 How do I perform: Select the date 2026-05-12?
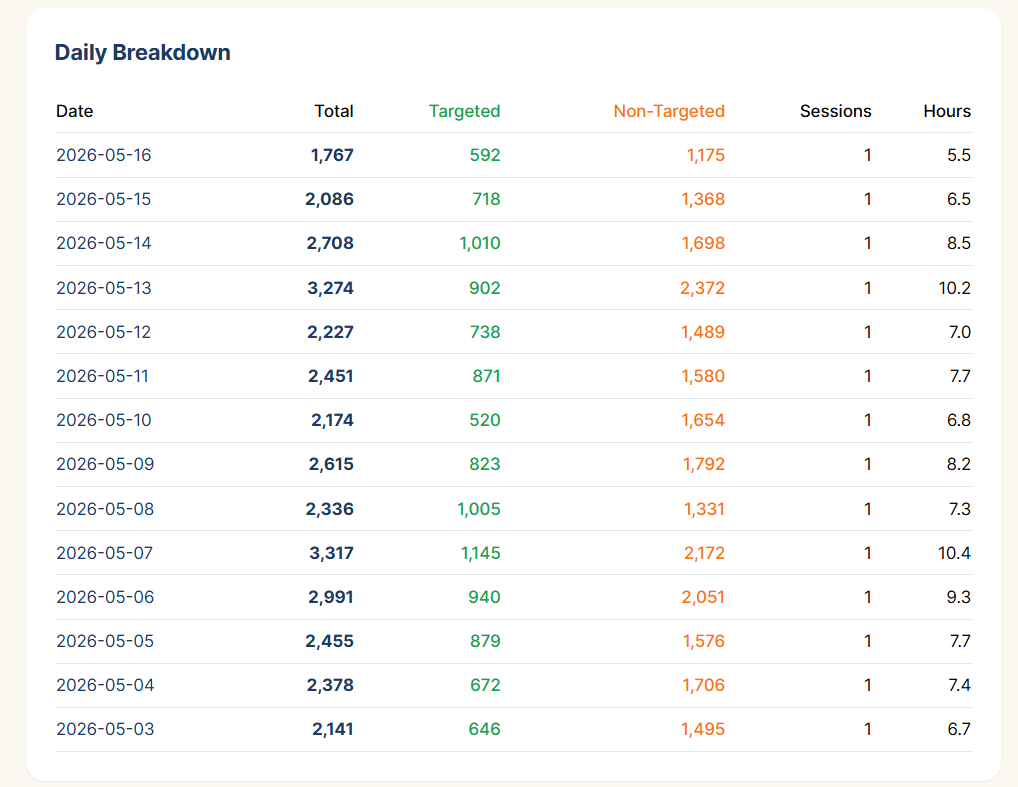tap(103, 332)
